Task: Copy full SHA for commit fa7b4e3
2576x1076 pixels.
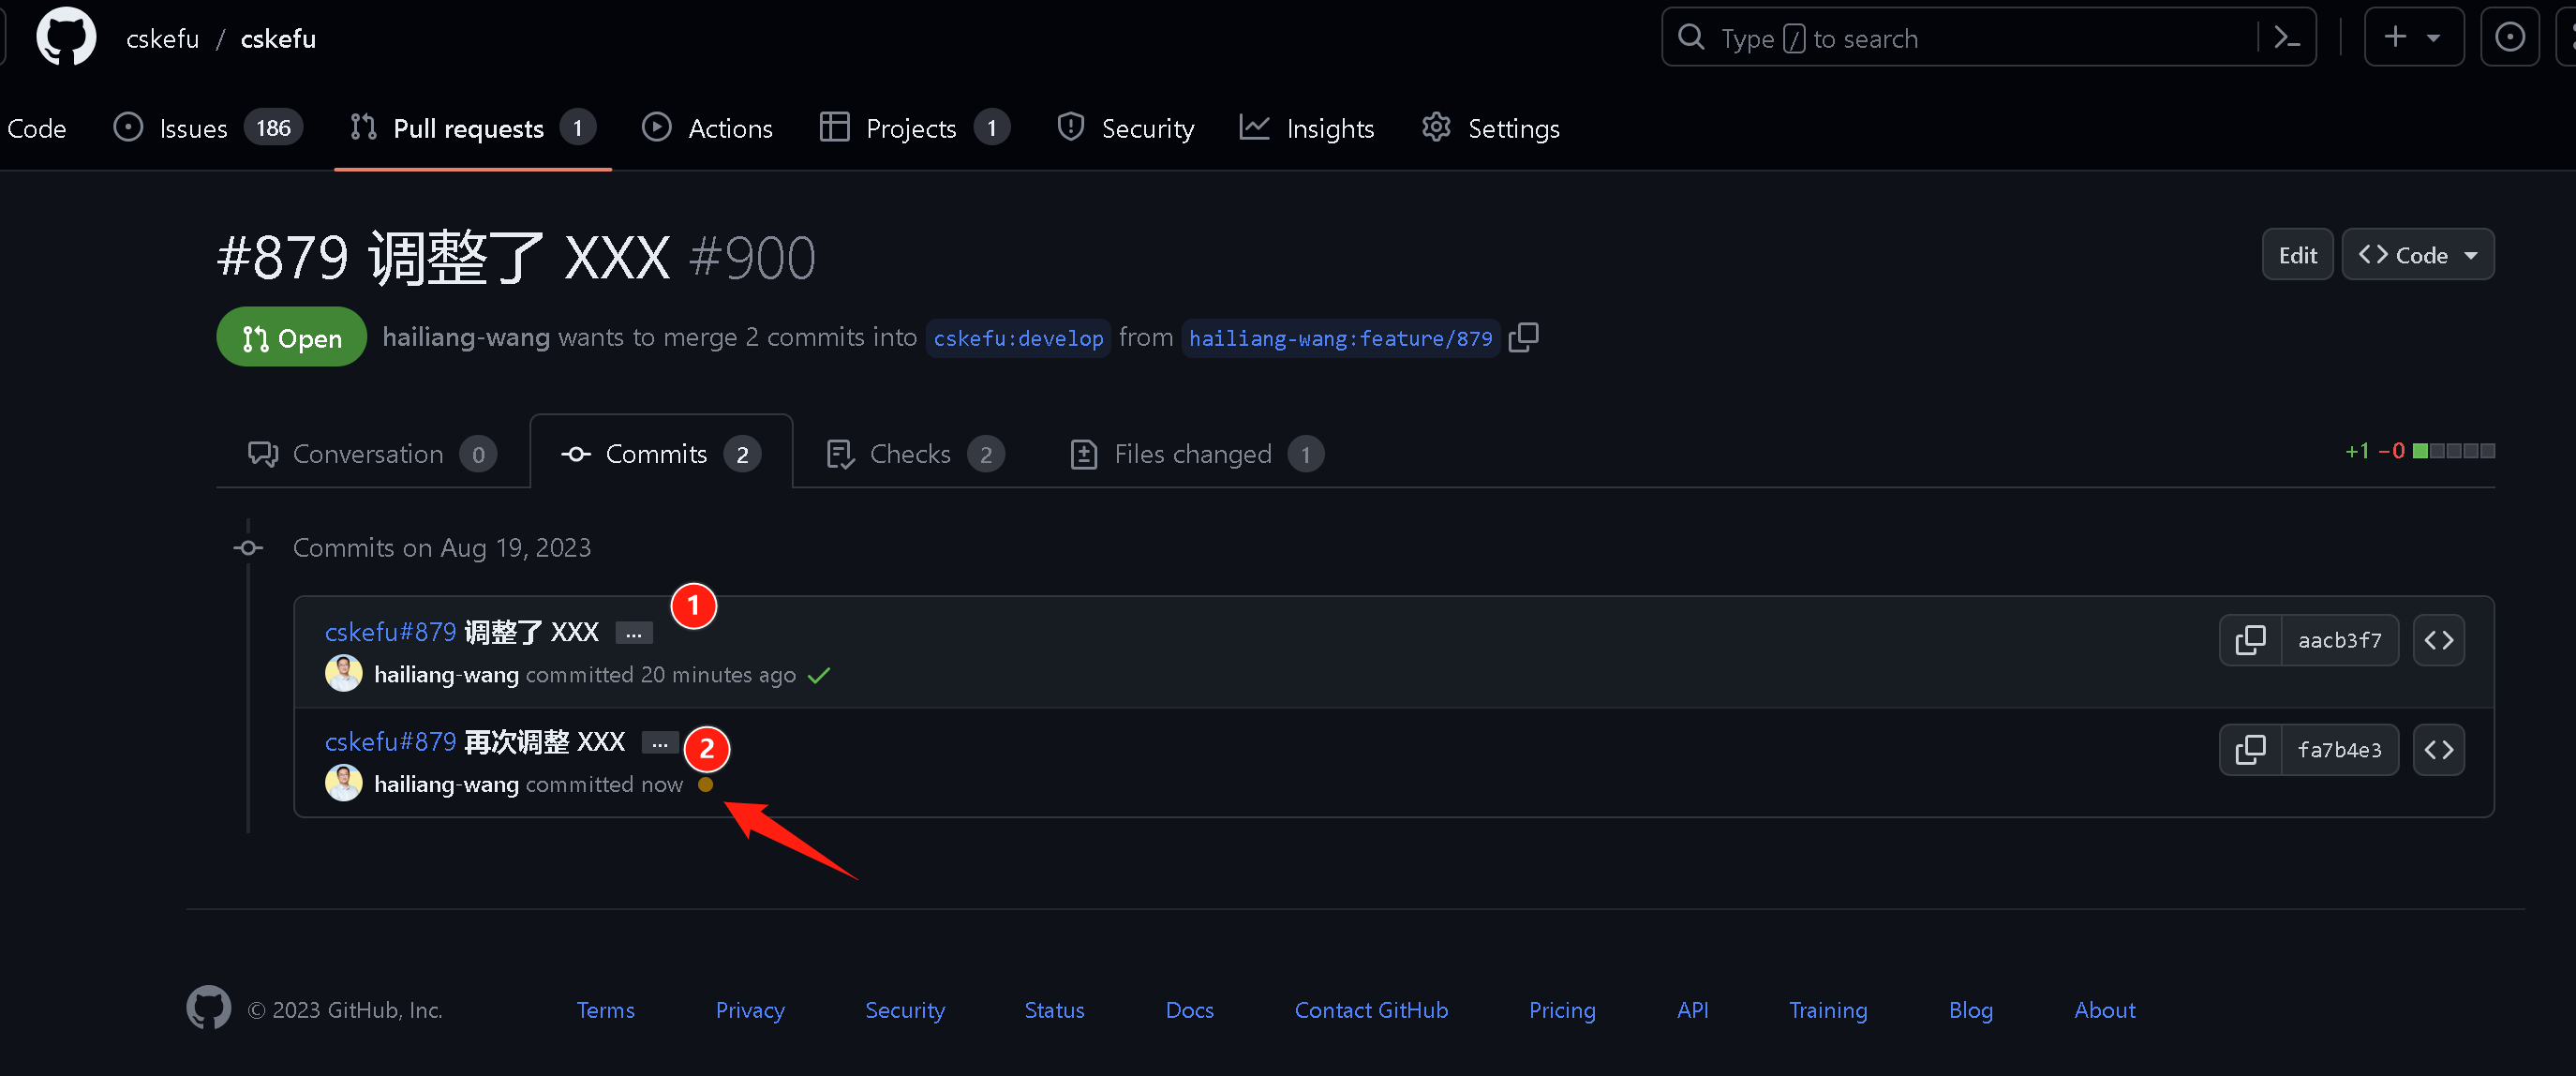Action: 2251,750
